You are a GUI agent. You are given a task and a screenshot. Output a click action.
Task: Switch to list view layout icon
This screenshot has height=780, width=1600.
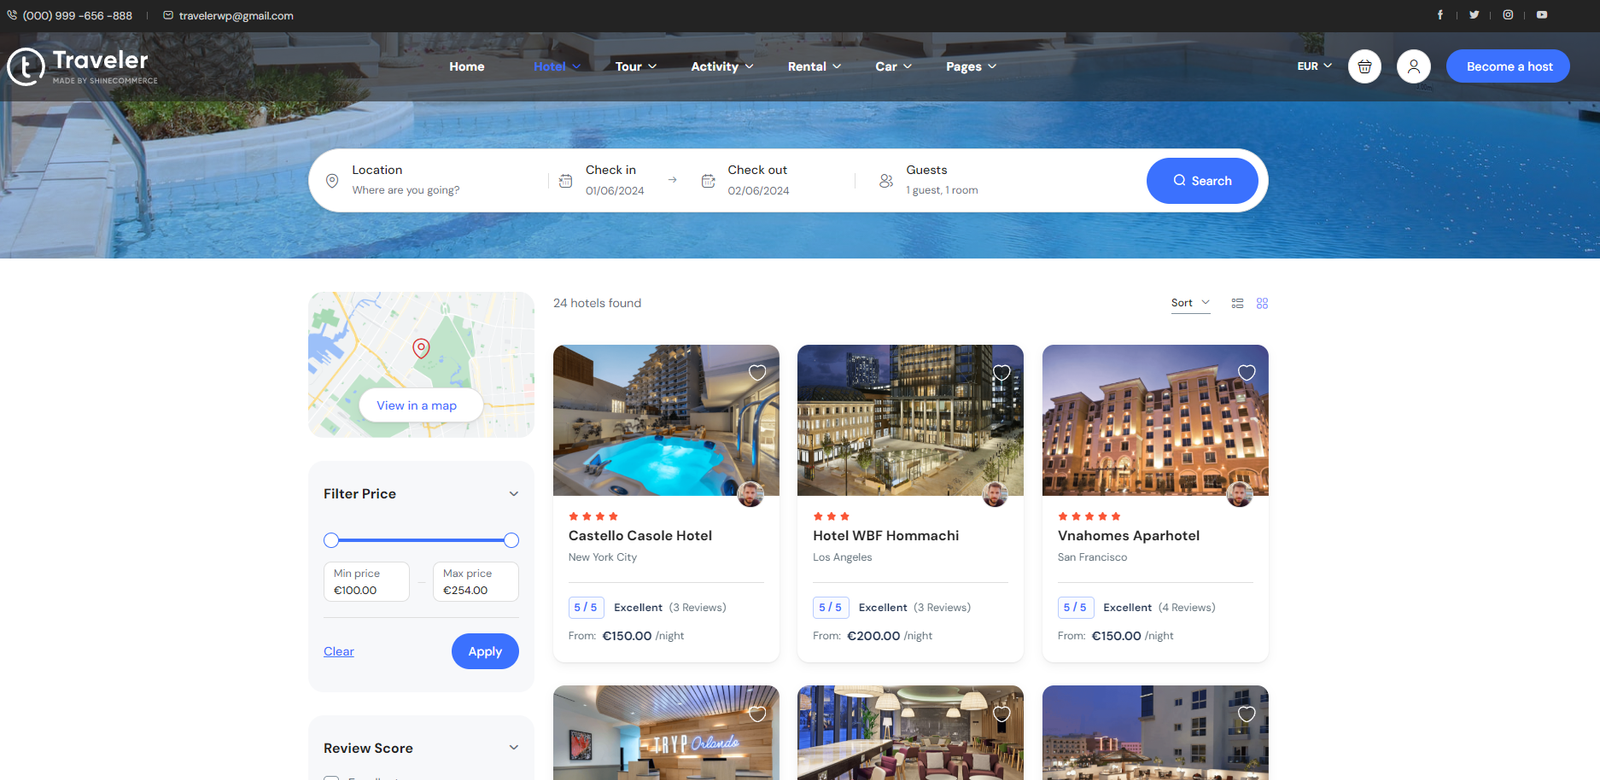[x=1237, y=303]
